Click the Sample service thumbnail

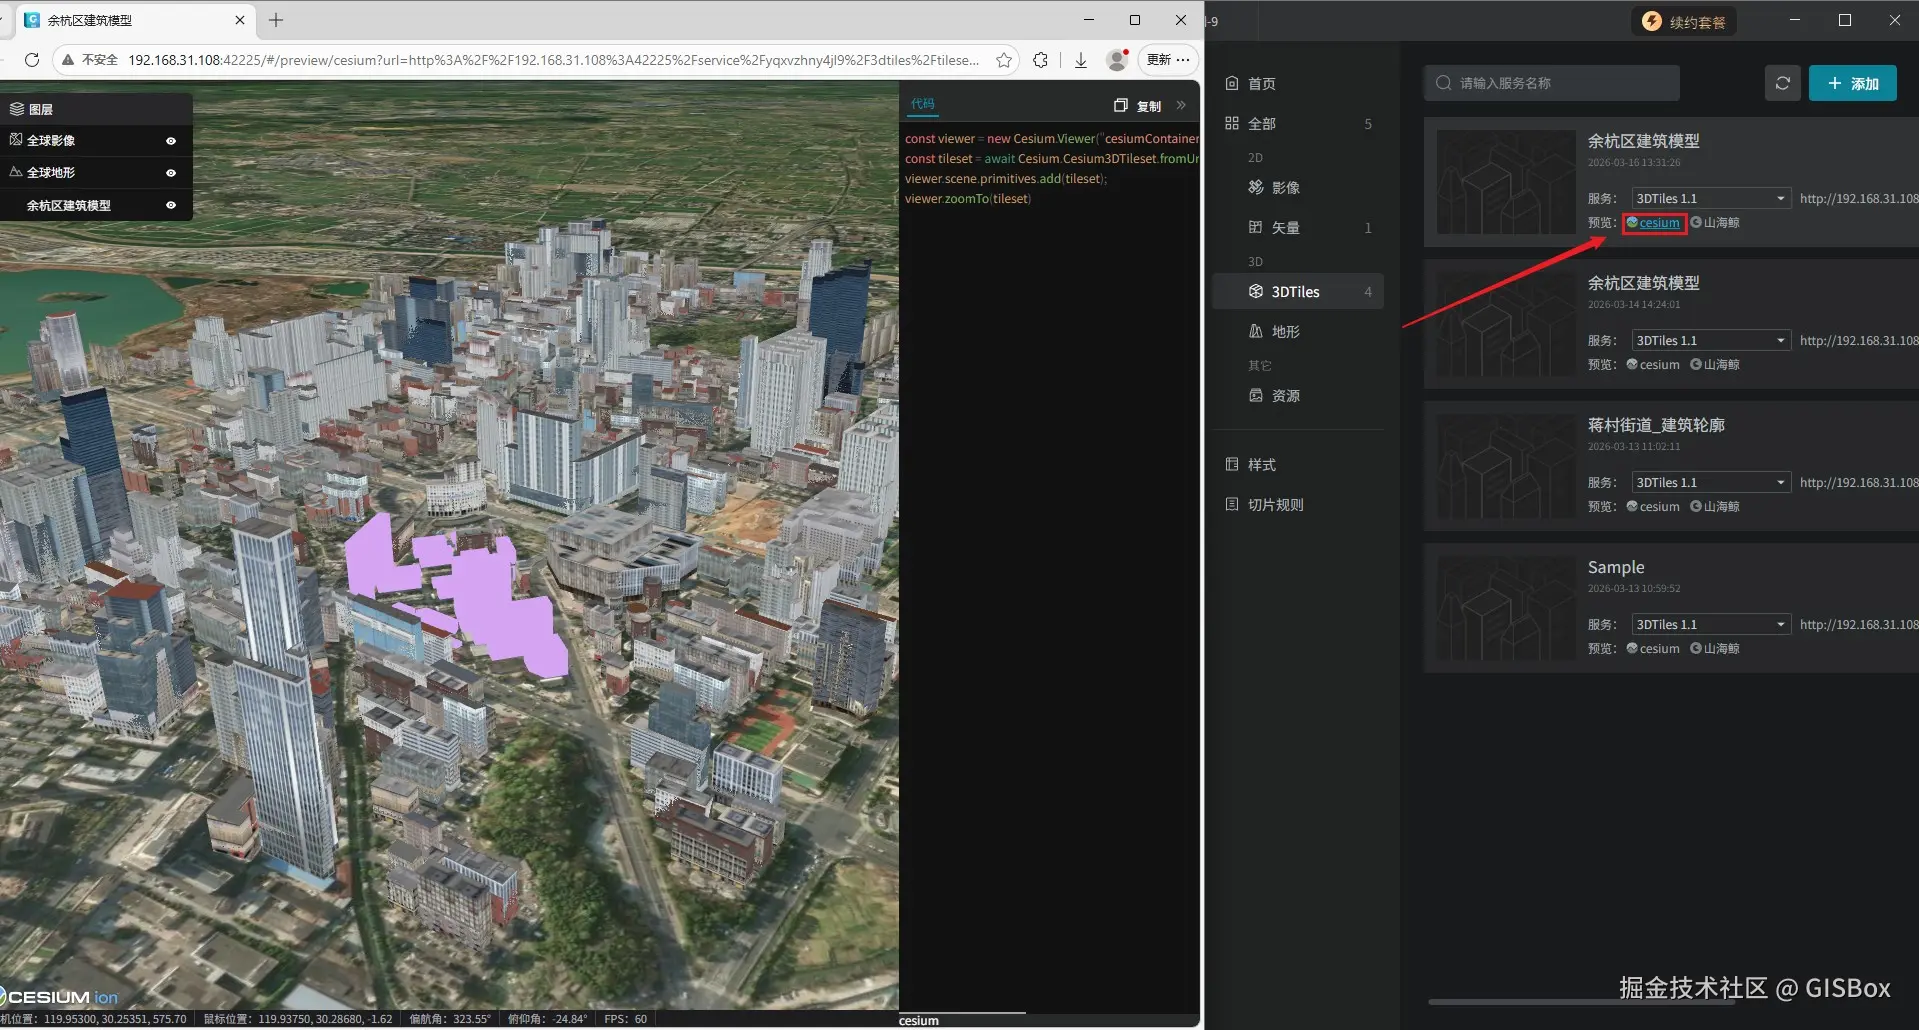pos(1506,608)
